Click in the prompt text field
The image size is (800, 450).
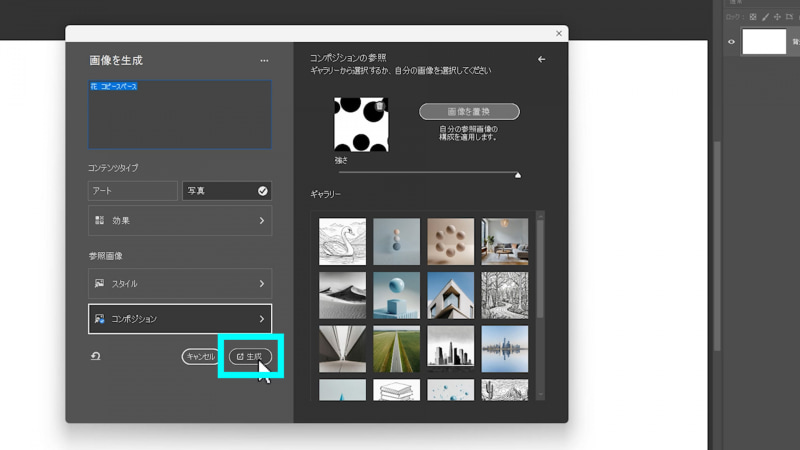click(180, 114)
